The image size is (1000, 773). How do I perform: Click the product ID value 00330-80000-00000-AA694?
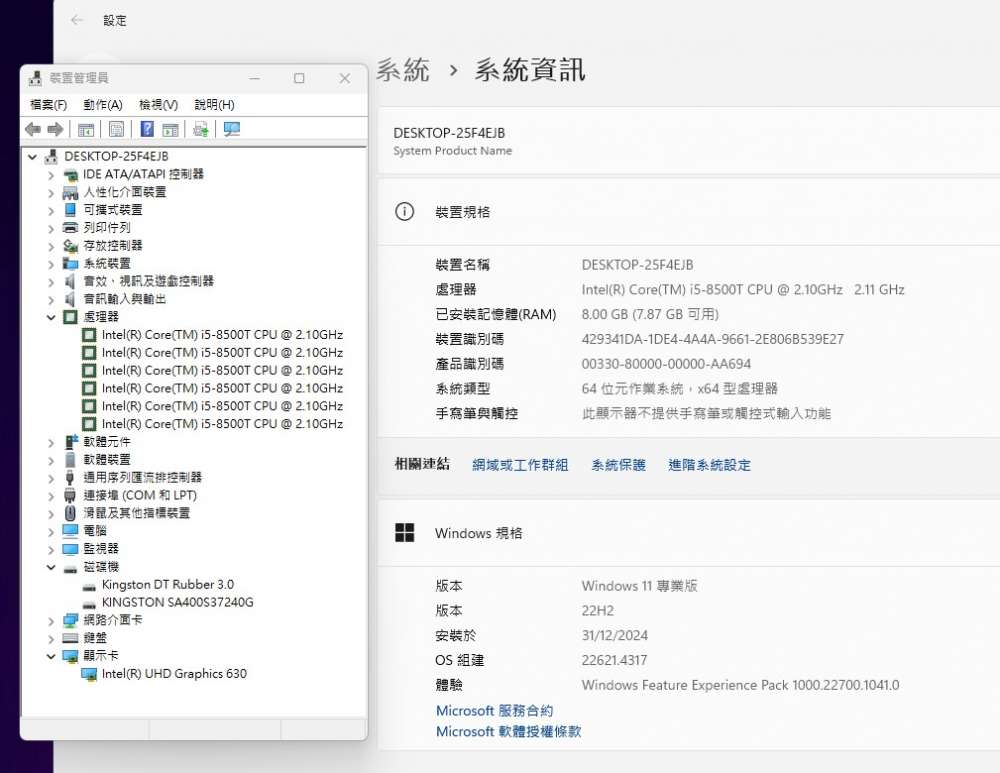pyautogui.click(x=666, y=364)
